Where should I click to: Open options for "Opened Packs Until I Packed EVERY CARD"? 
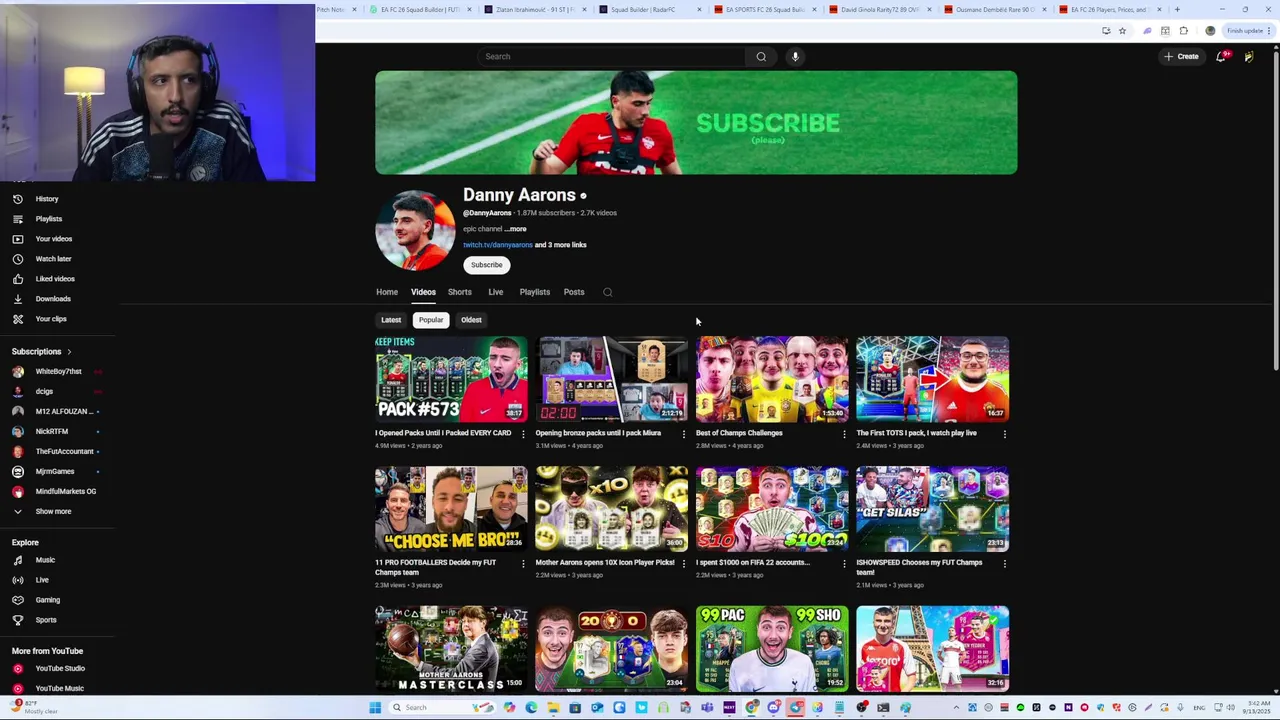523,434
